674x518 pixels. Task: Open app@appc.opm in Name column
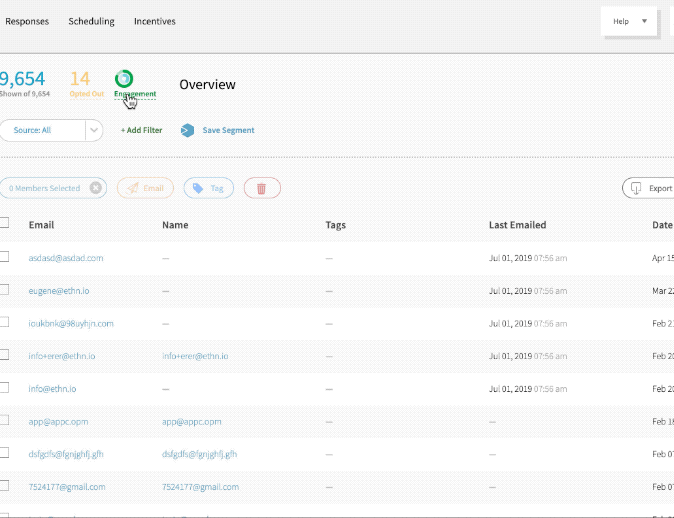tap(192, 421)
